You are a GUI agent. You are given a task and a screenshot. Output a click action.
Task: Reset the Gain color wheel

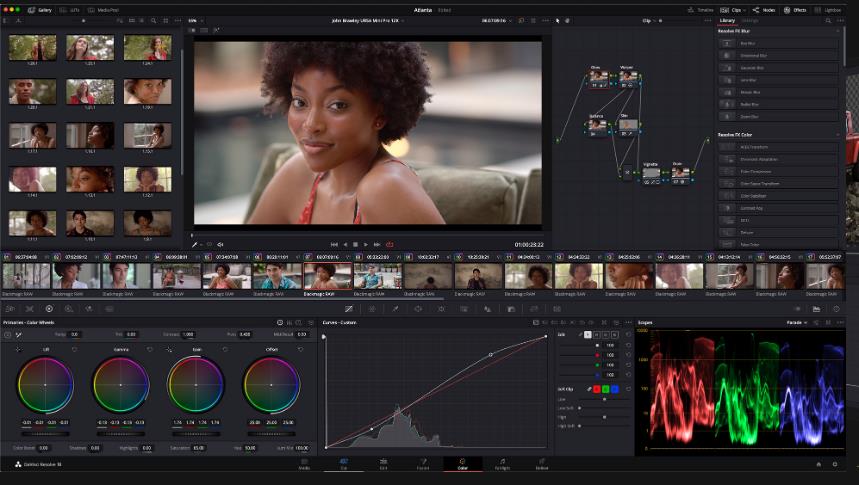tap(225, 350)
